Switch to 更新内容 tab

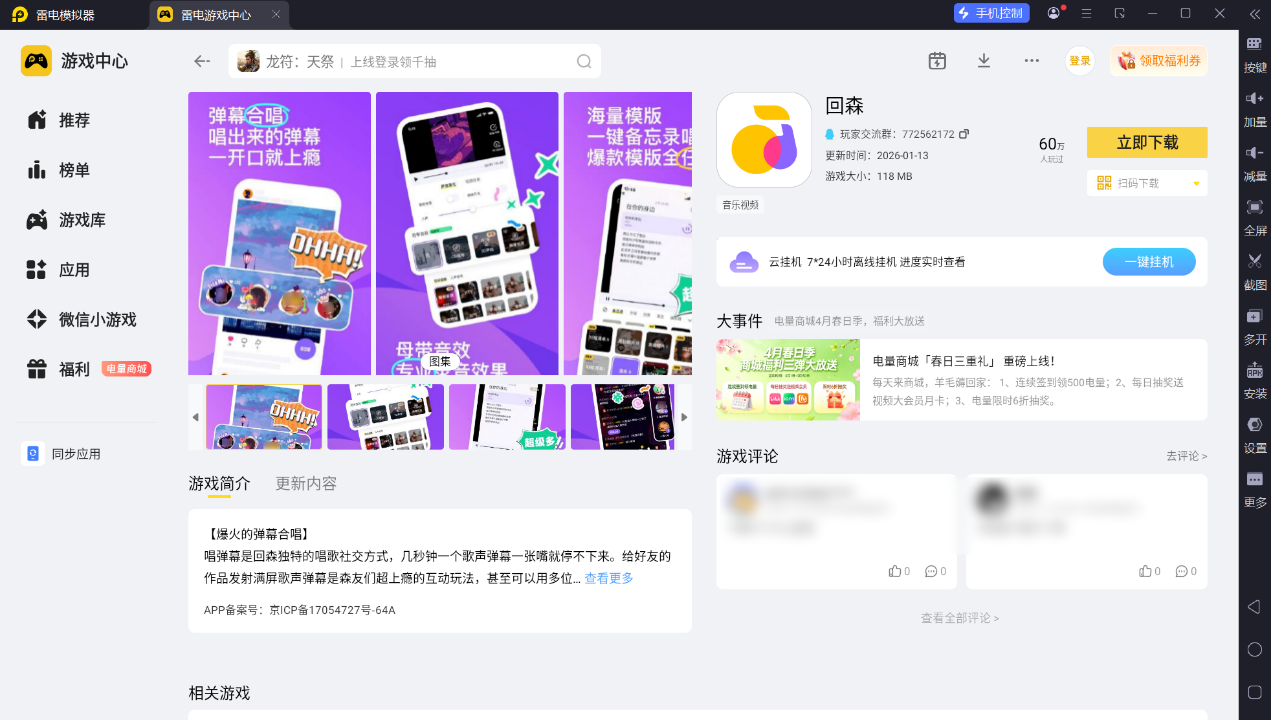coord(306,484)
